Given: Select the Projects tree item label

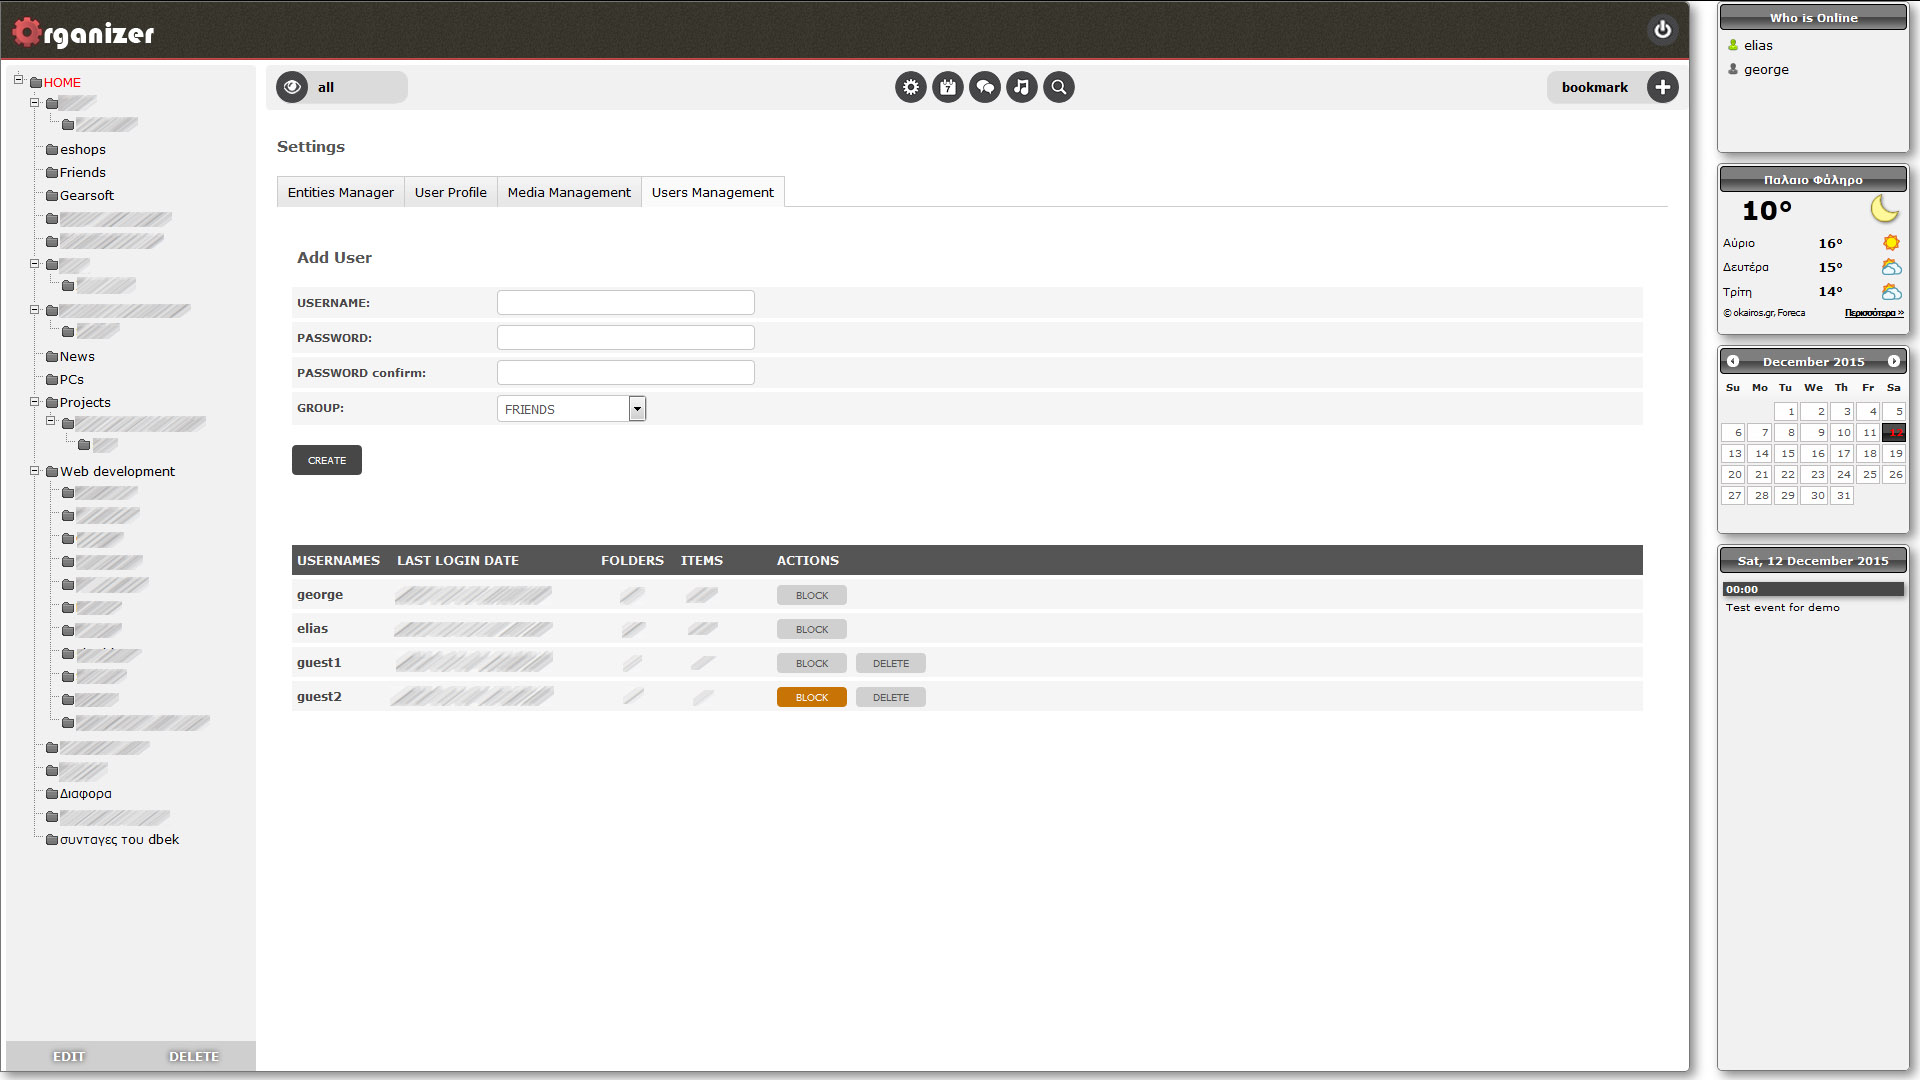Looking at the screenshot, I should tap(85, 402).
